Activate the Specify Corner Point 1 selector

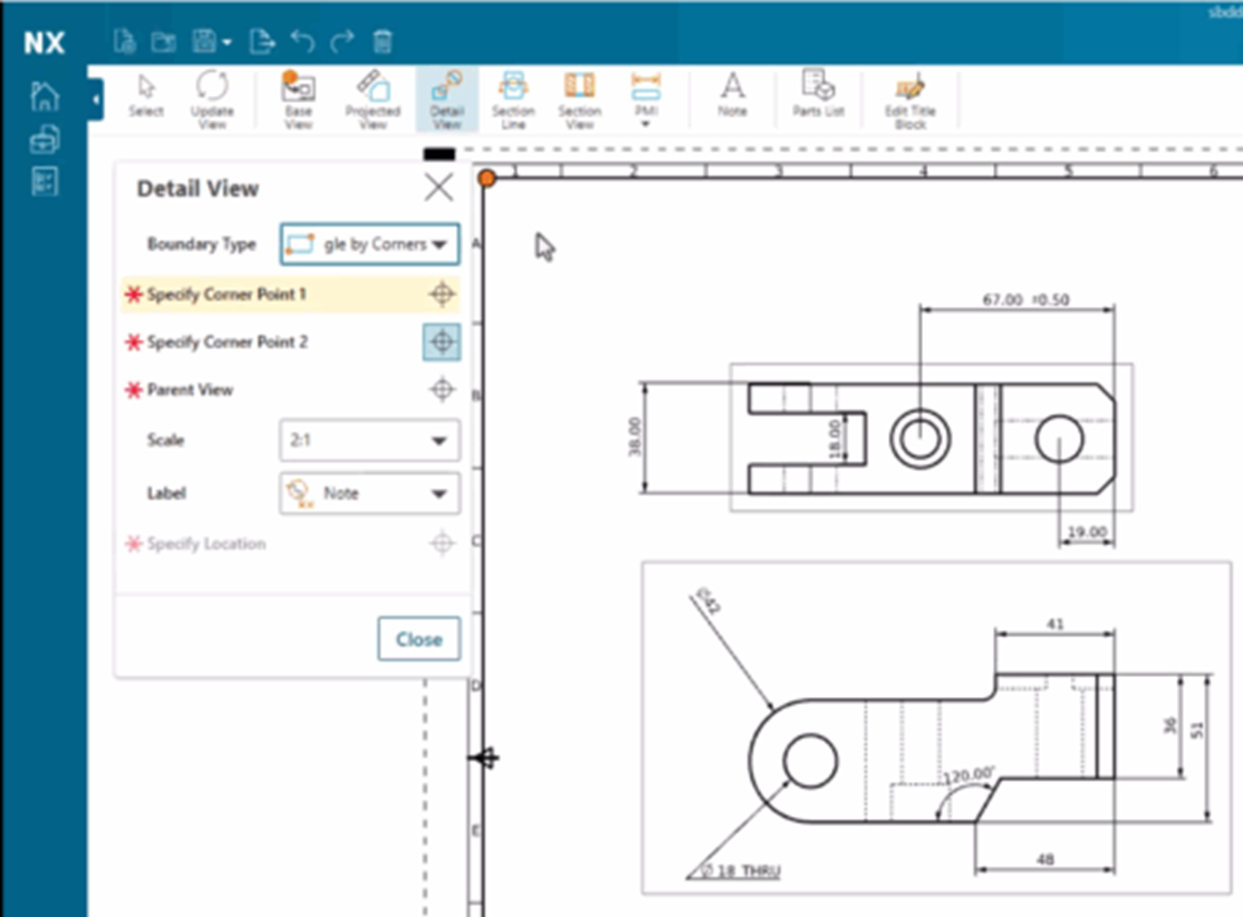[x=440, y=294]
